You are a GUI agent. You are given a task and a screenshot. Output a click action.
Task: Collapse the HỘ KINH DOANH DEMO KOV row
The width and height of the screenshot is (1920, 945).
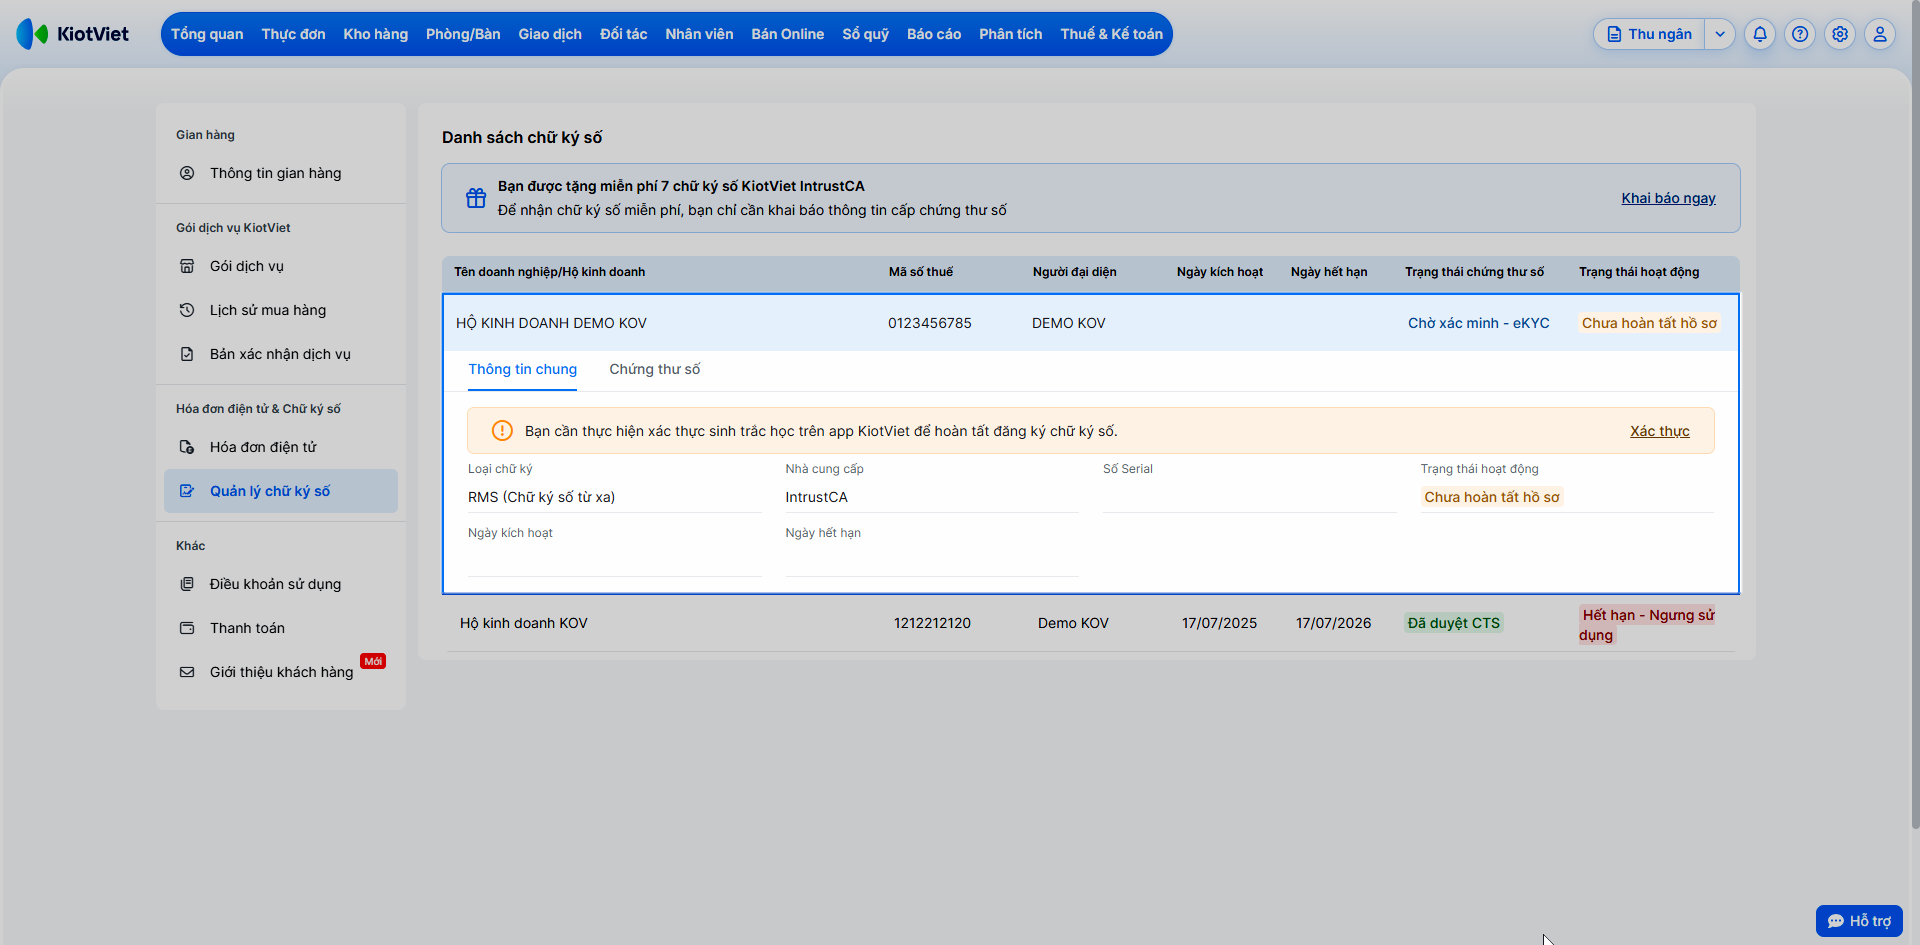pyautogui.click(x=1091, y=323)
